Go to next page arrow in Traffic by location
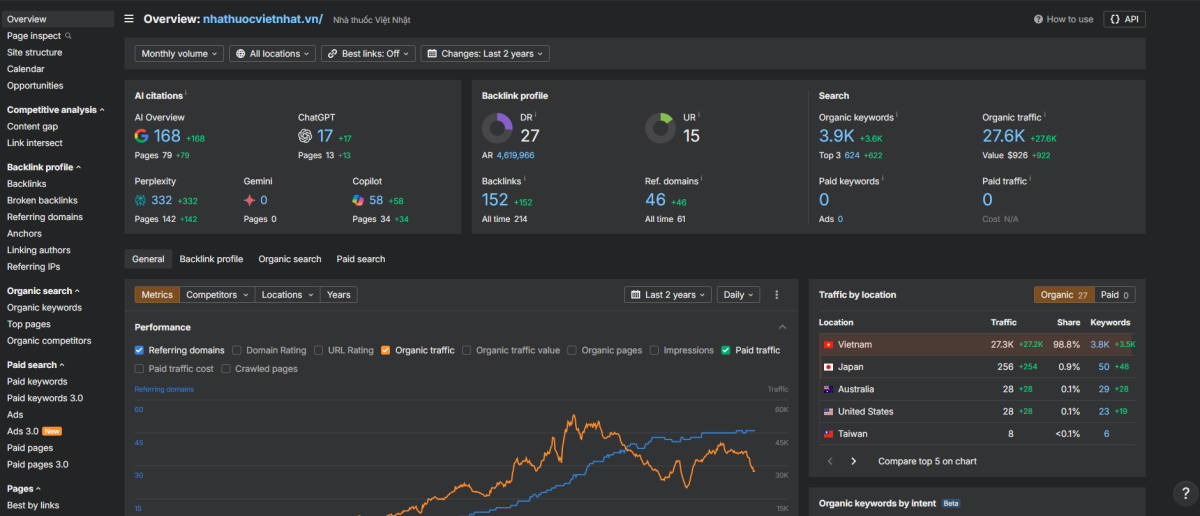This screenshot has height=516, width=1200. (853, 461)
